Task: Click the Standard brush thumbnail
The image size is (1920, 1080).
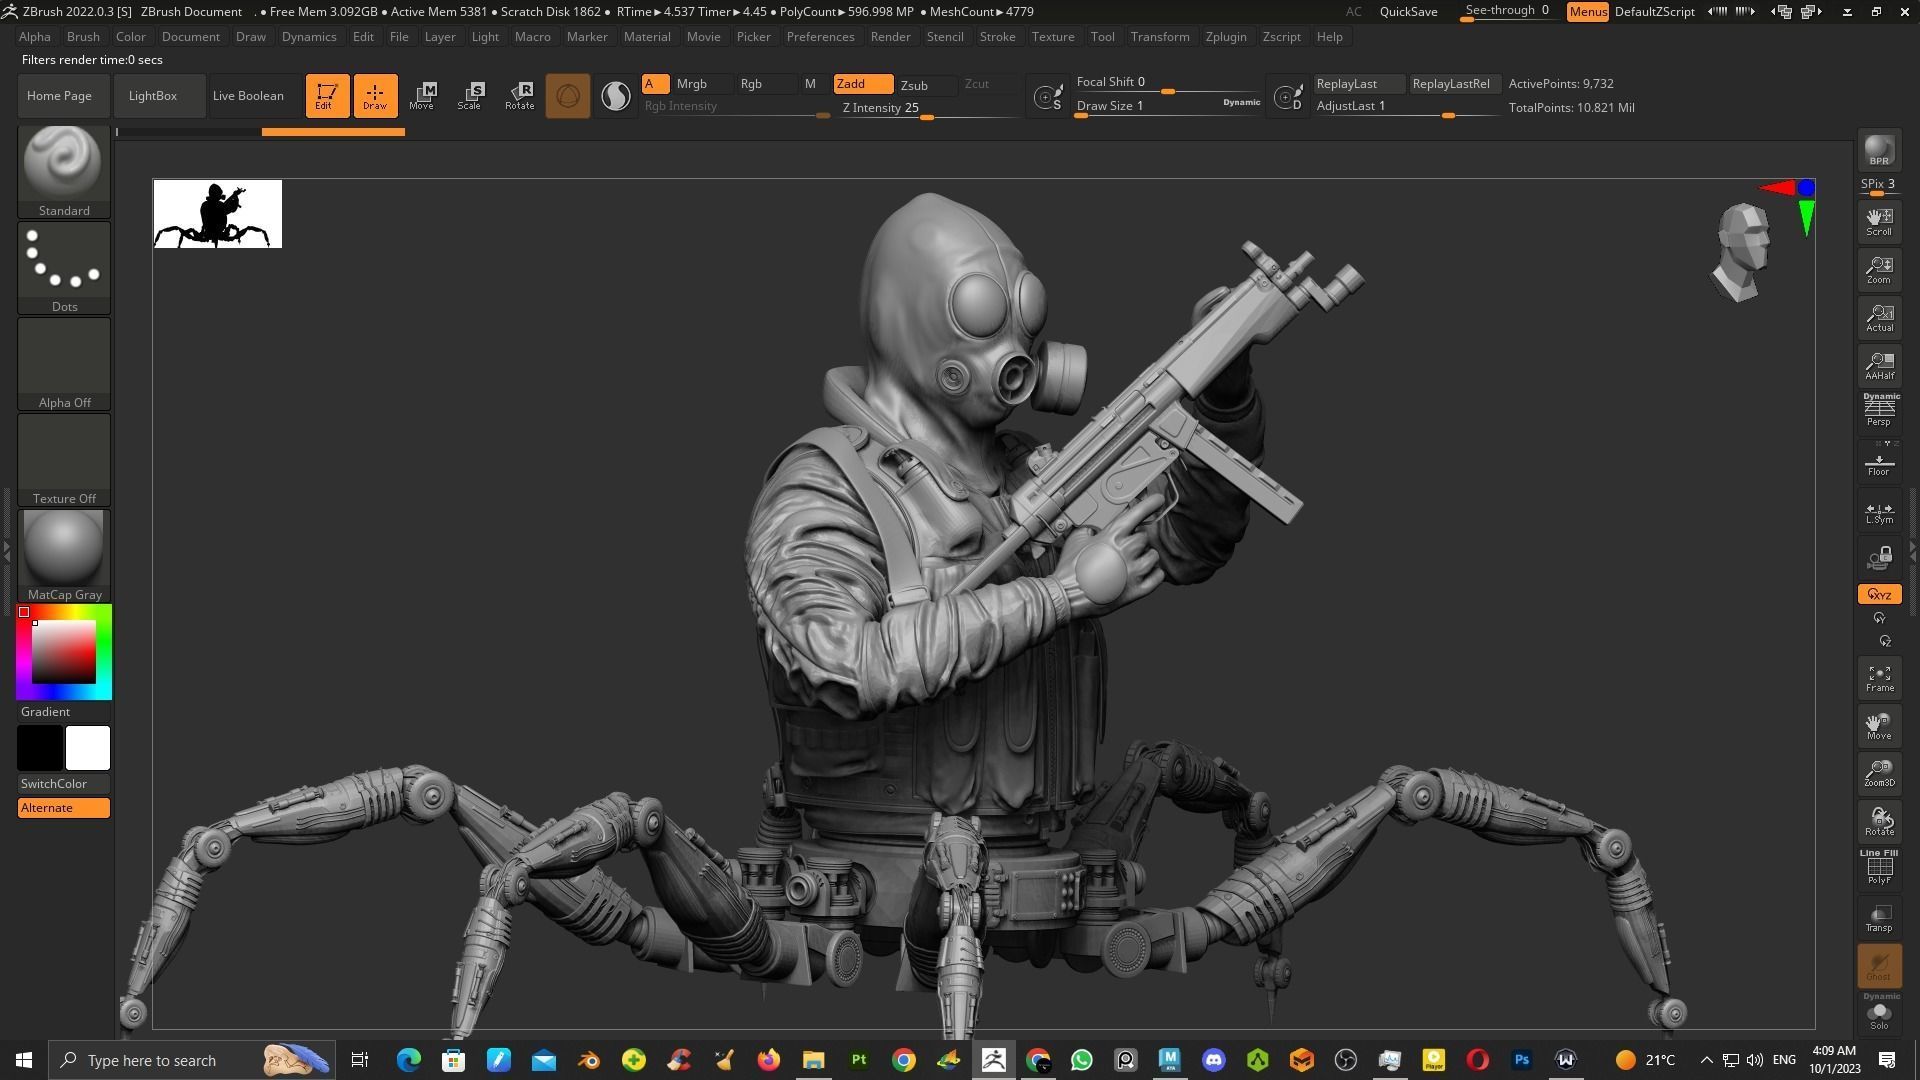Action: [x=64, y=171]
